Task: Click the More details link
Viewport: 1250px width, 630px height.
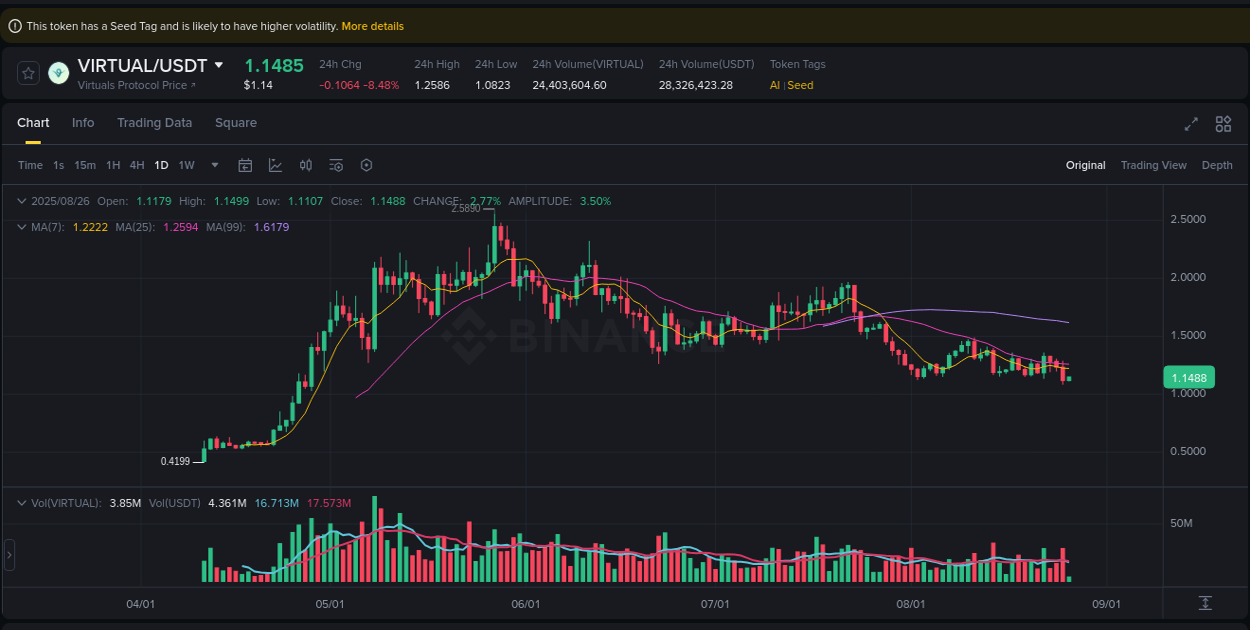Action: click(372, 26)
